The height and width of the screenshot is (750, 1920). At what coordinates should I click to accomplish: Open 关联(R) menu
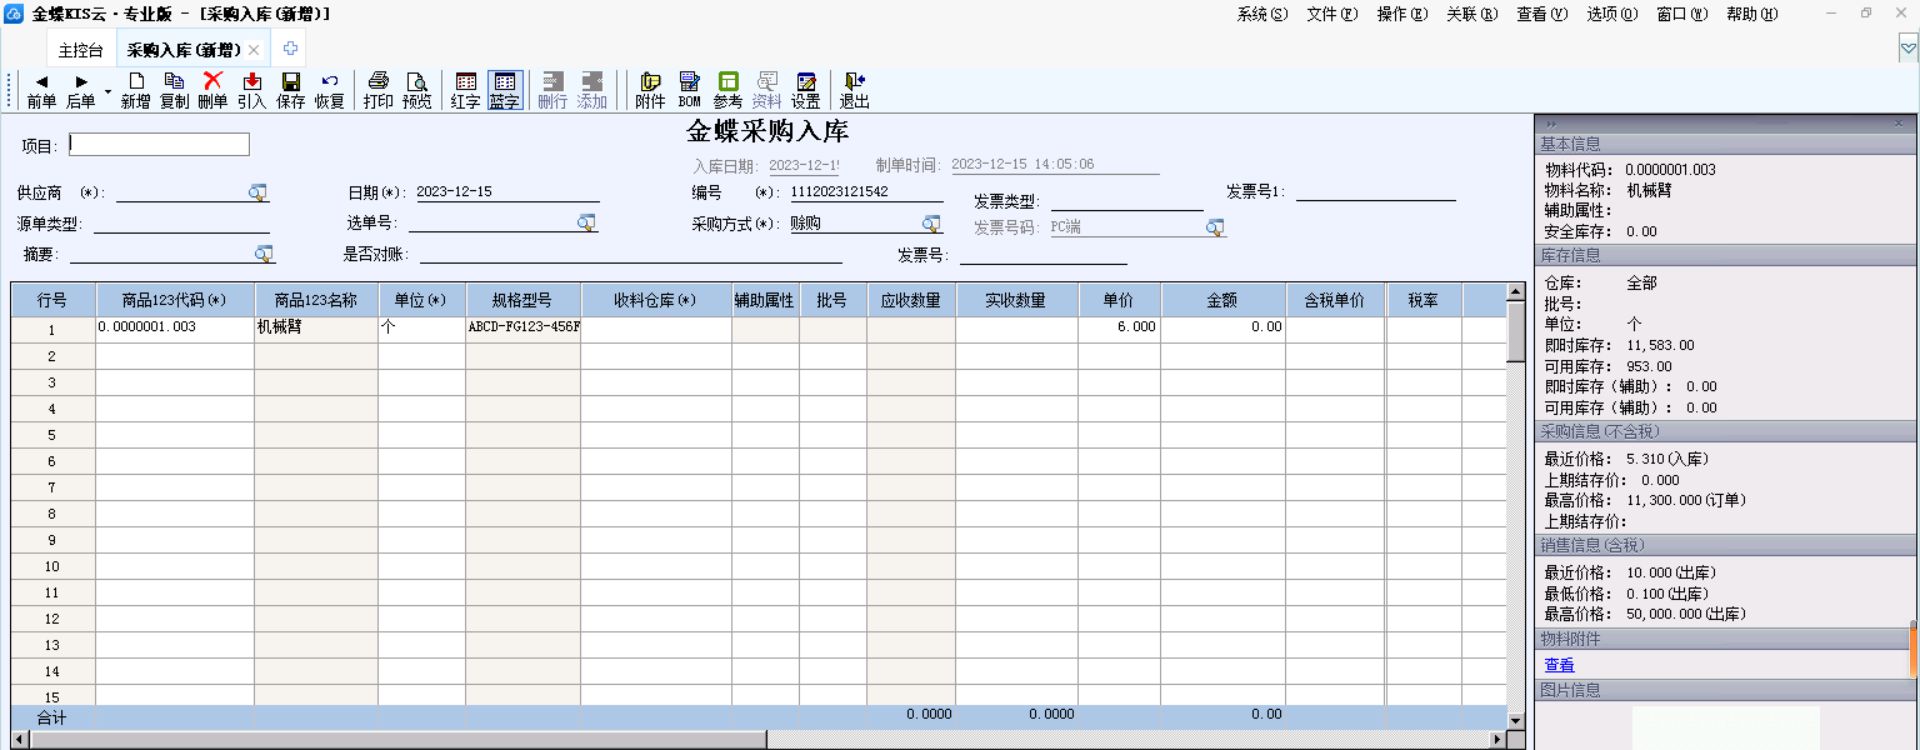(1472, 14)
